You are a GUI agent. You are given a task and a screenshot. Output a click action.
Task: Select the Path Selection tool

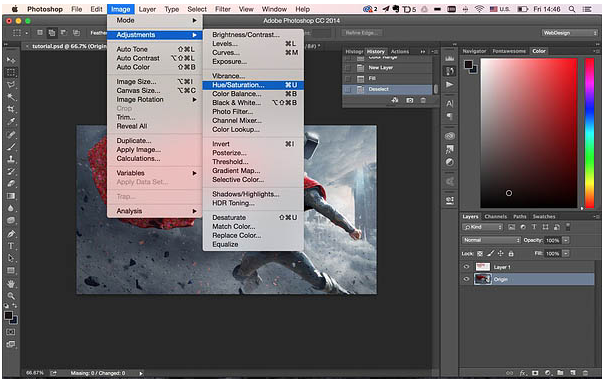(x=11, y=258)
